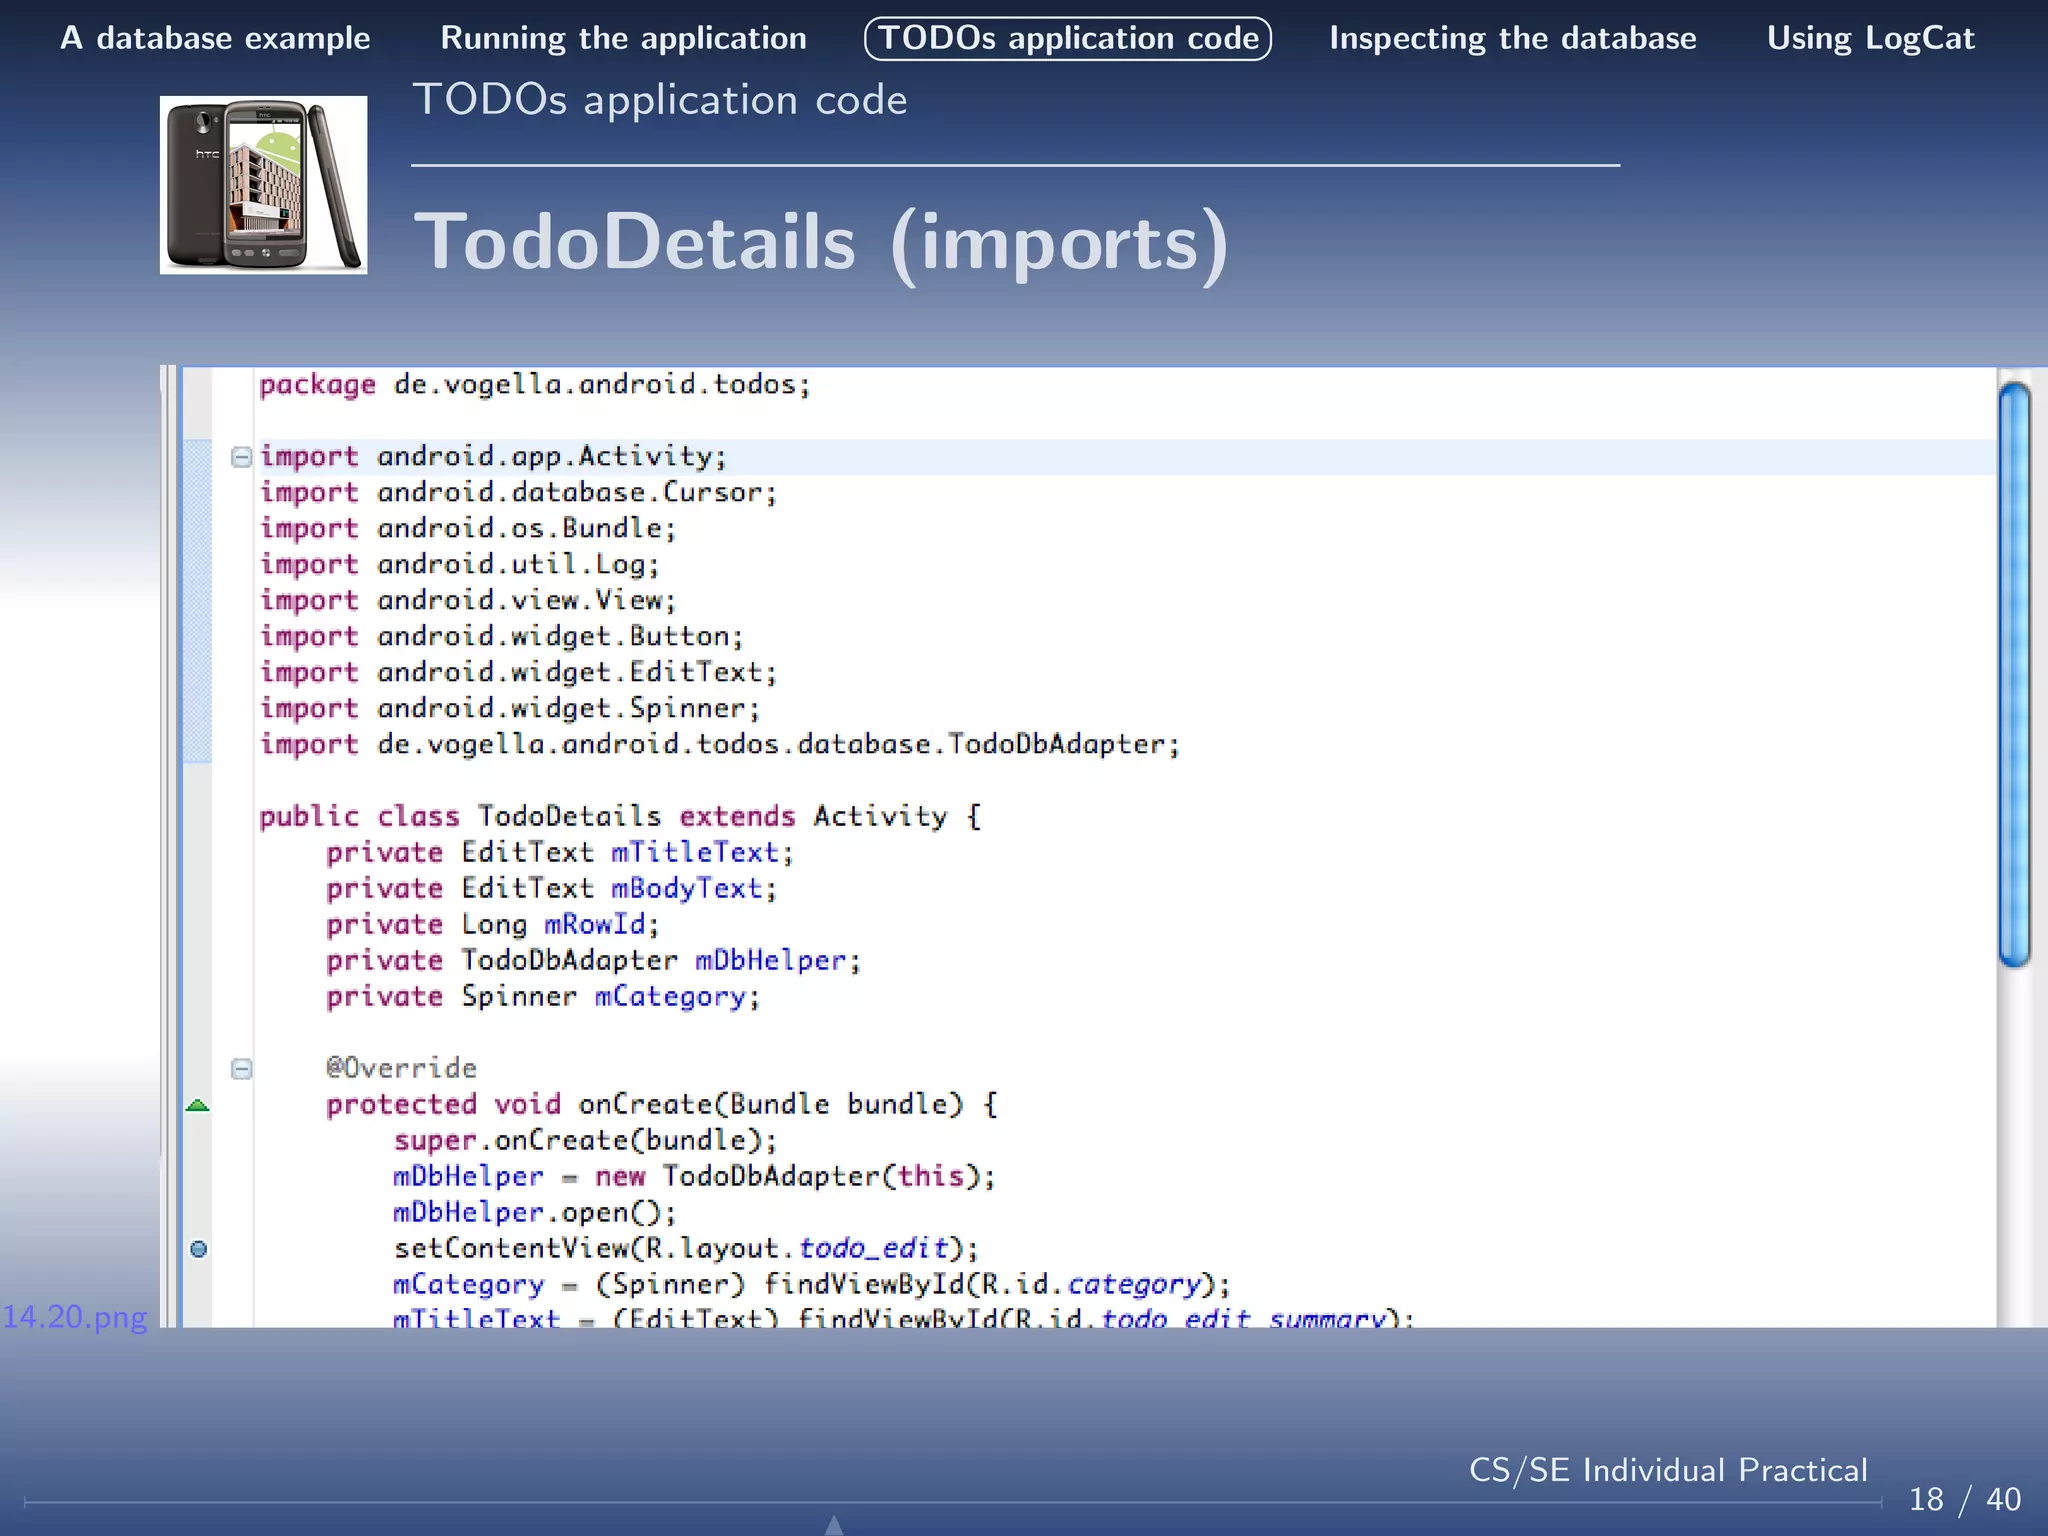Collapse the @Override onCreate fold marker
The height and width of the screenshot is (1536, 2048).
tap(241, 1069)
